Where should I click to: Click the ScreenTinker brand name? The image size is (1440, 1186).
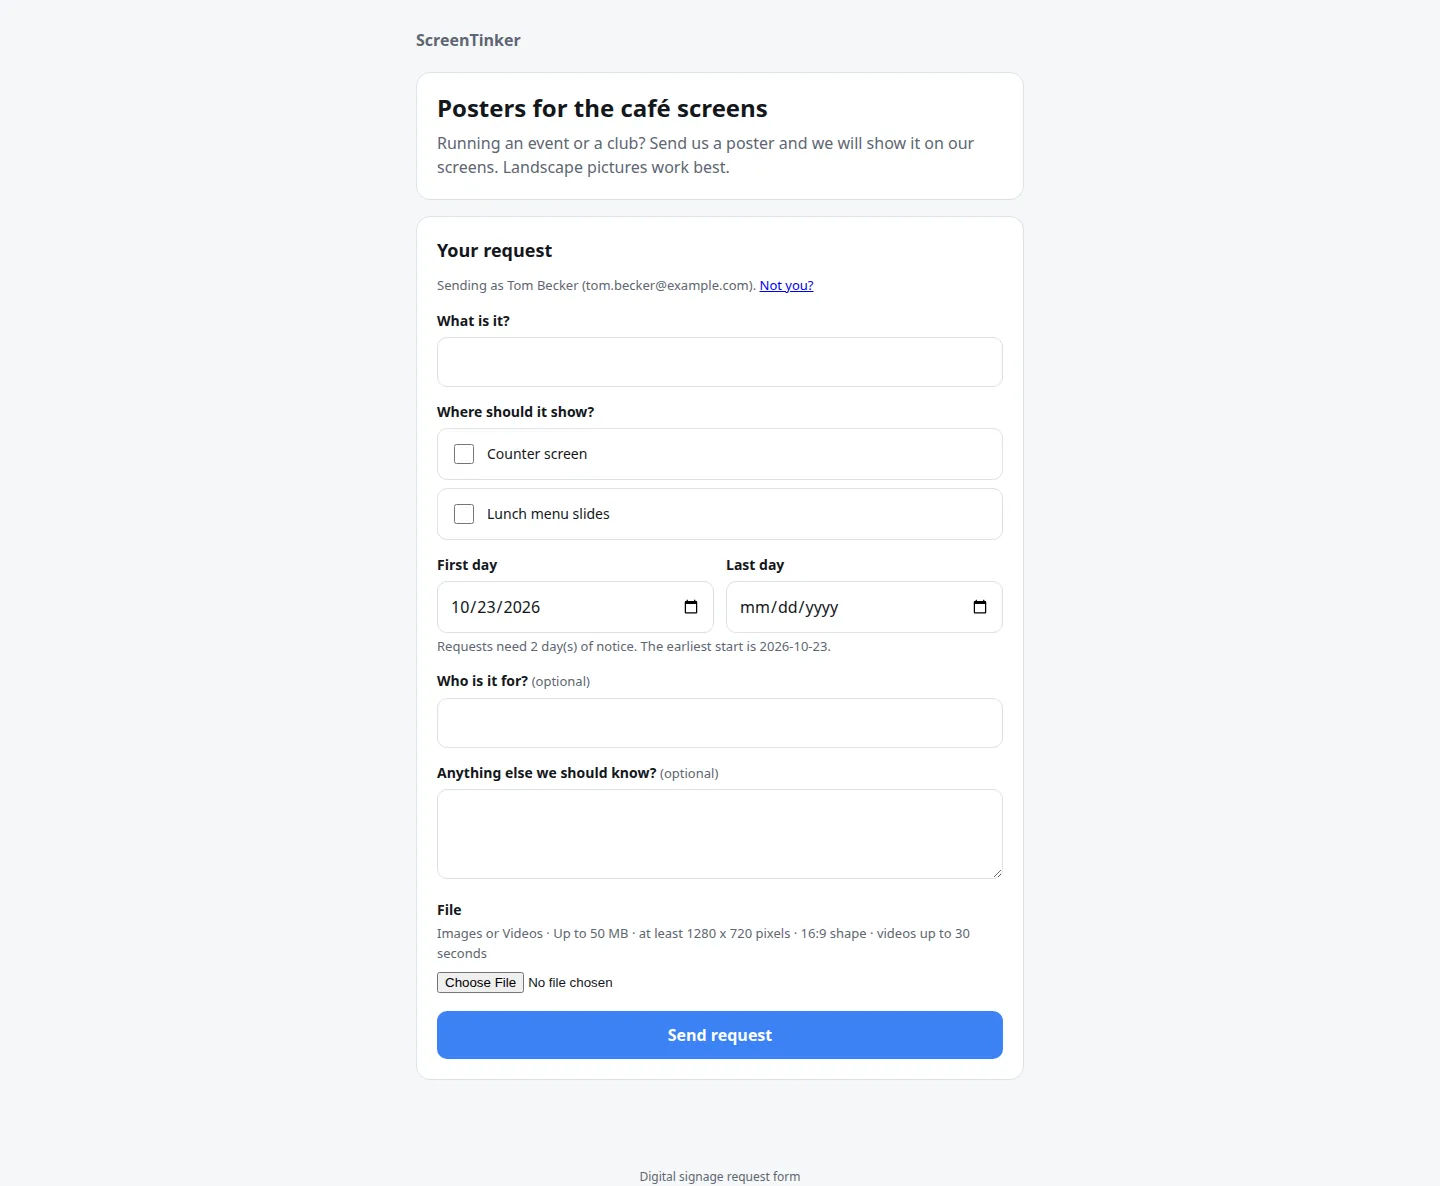tap(468, 40)
